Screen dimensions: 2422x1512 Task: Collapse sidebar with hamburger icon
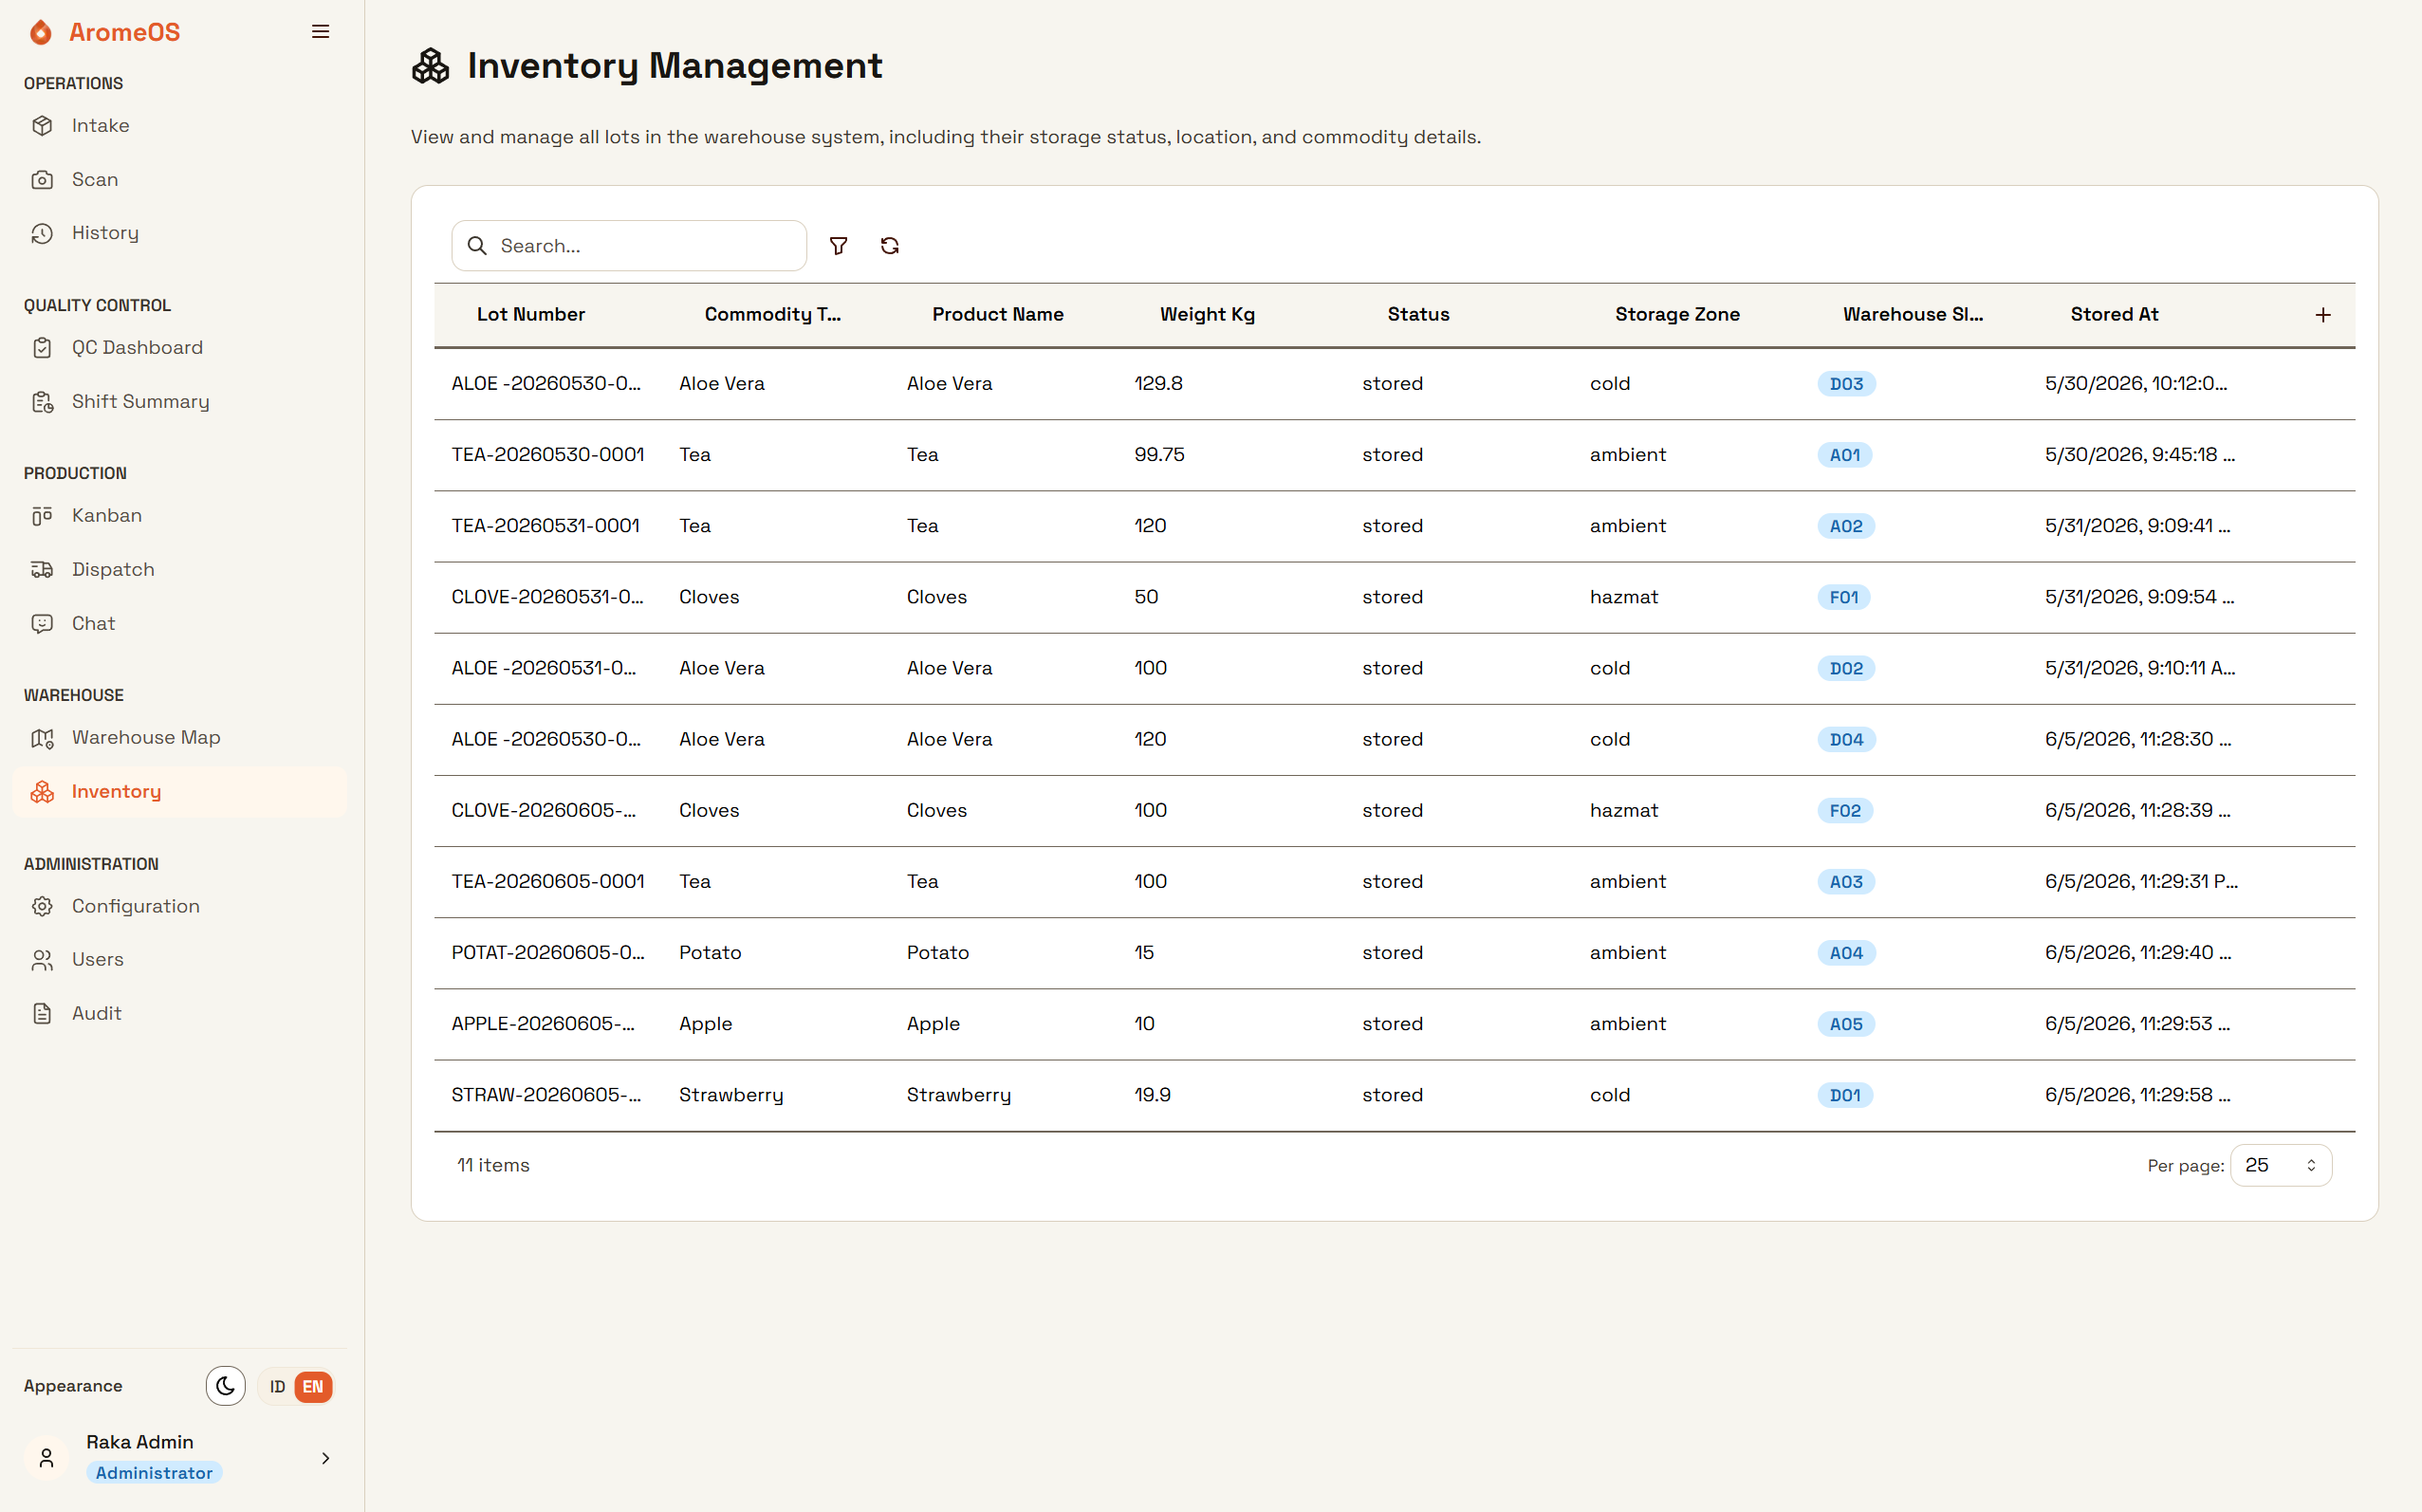point(320,32)
